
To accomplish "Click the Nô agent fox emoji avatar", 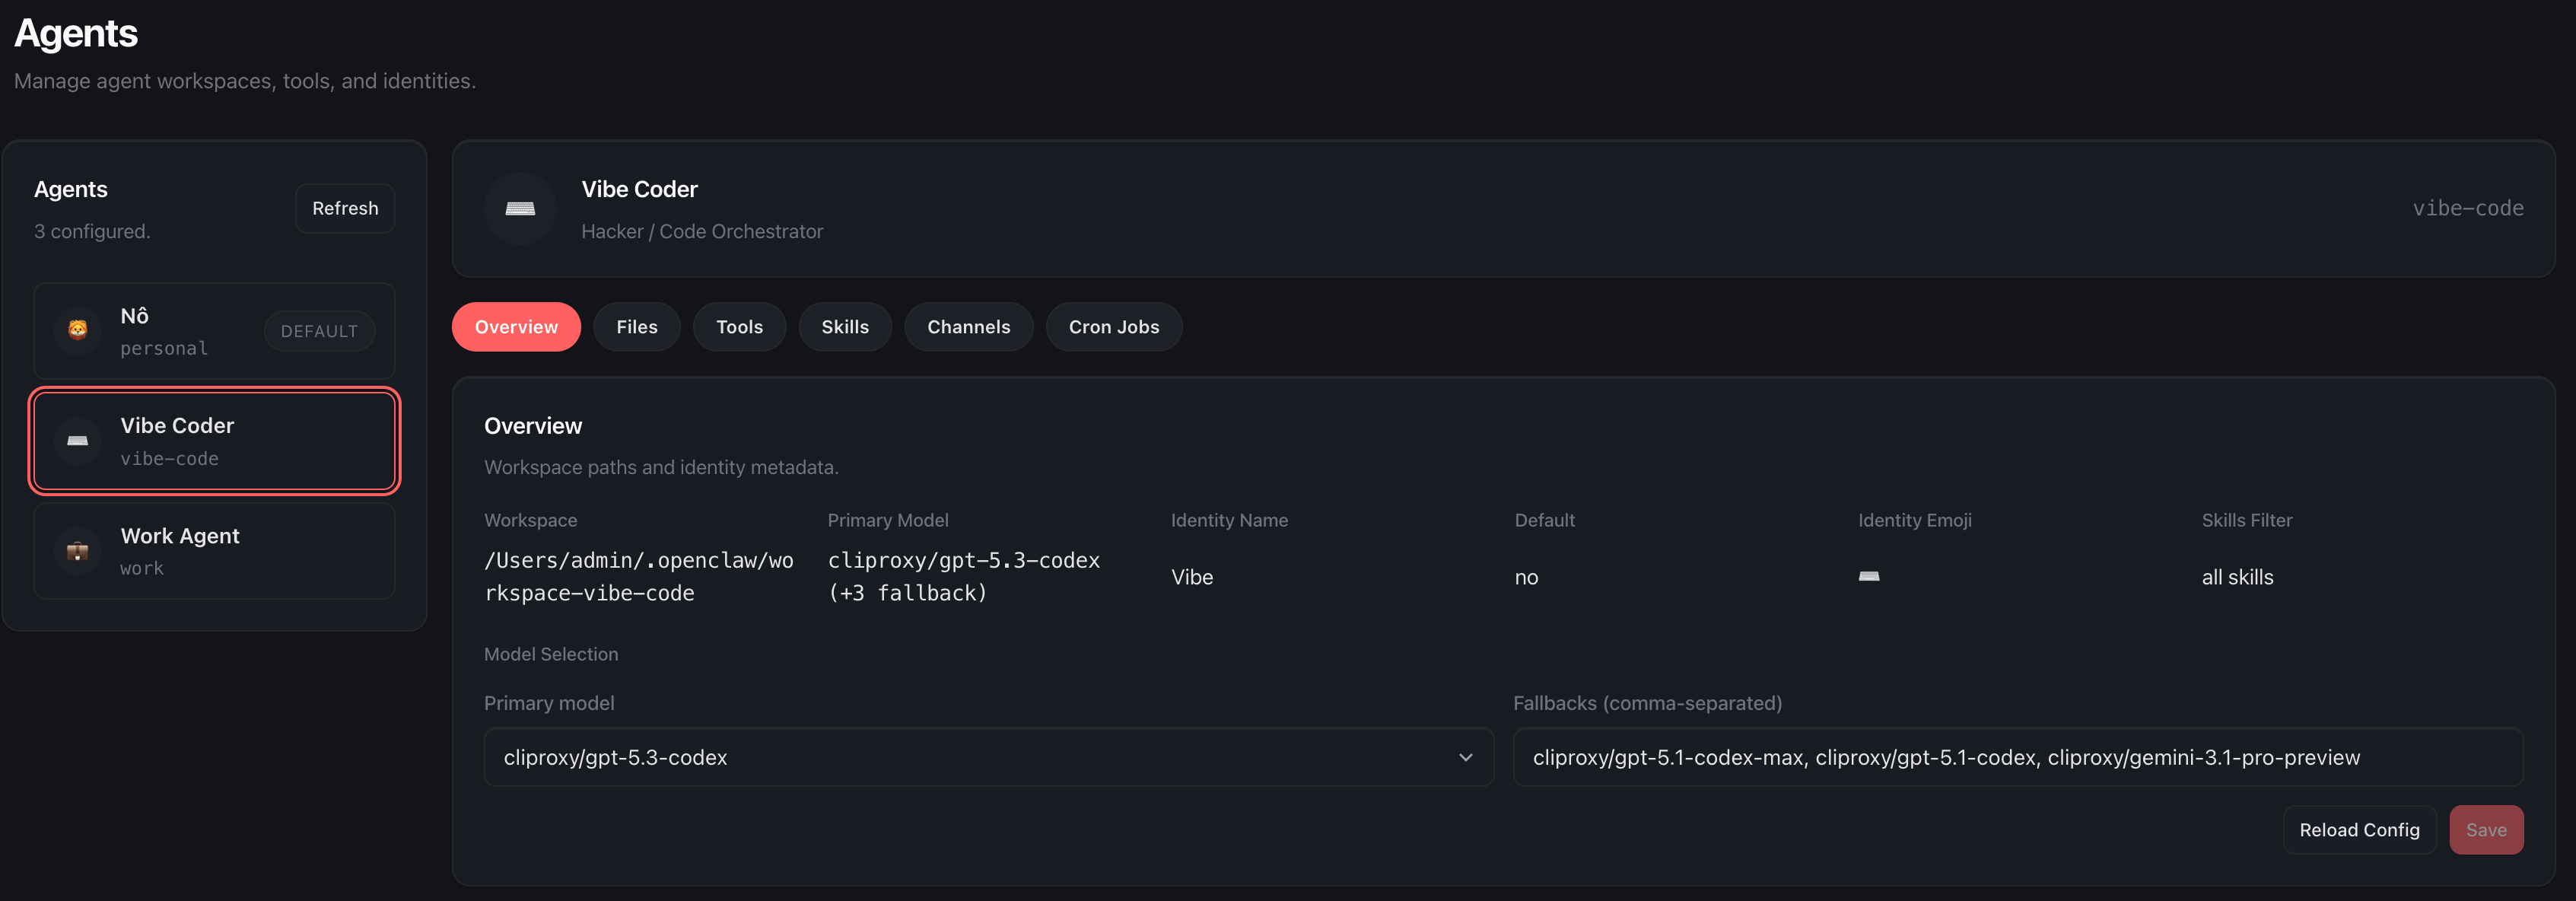I will pyautogui.click(x=78, y=330).
